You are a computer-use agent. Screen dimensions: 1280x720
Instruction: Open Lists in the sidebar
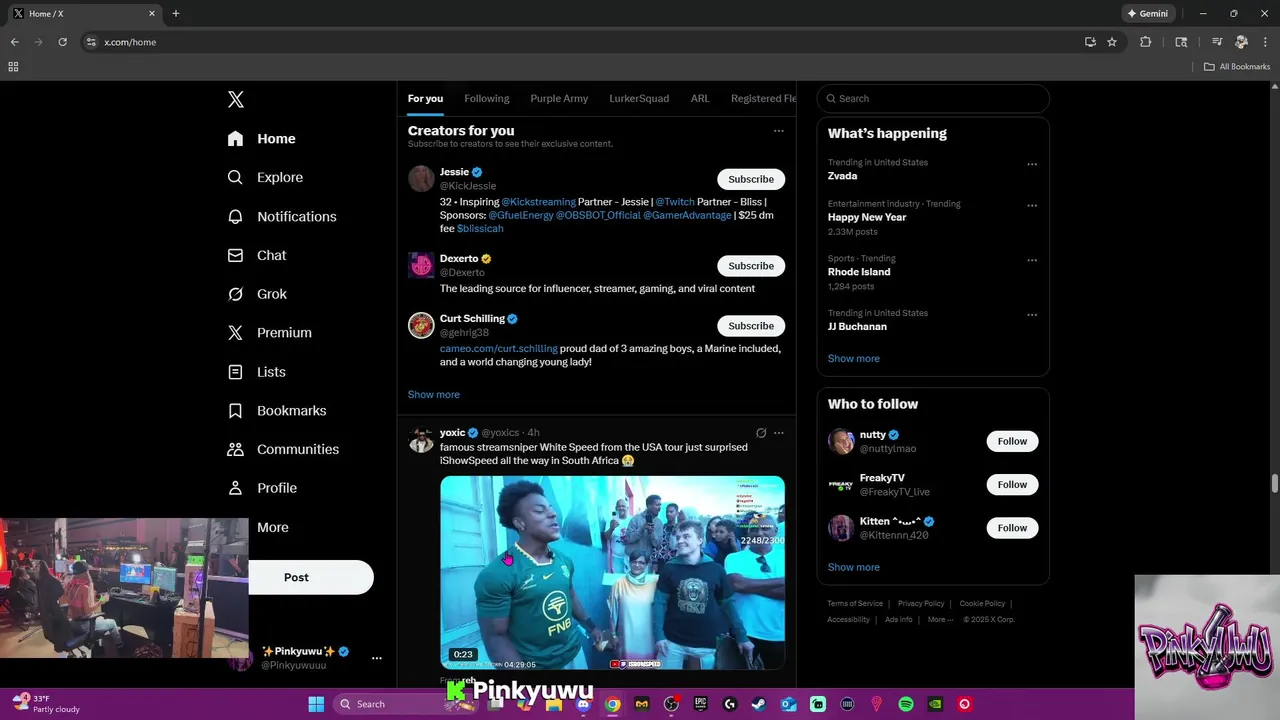pyautogui.click(x=257, y=372)
